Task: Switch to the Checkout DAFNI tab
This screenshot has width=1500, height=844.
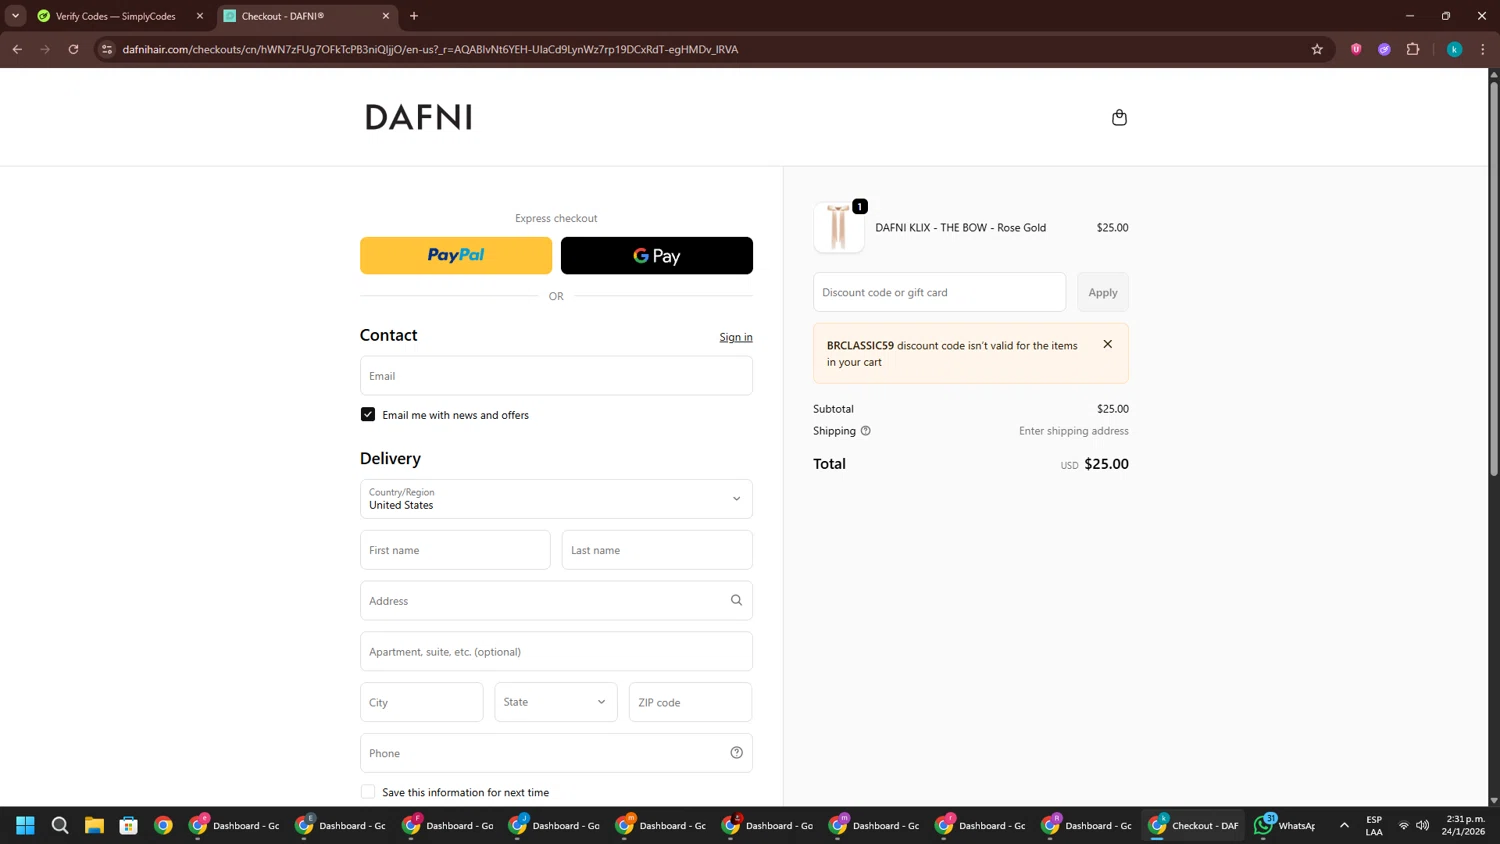Action: click(x=305, y=16)
